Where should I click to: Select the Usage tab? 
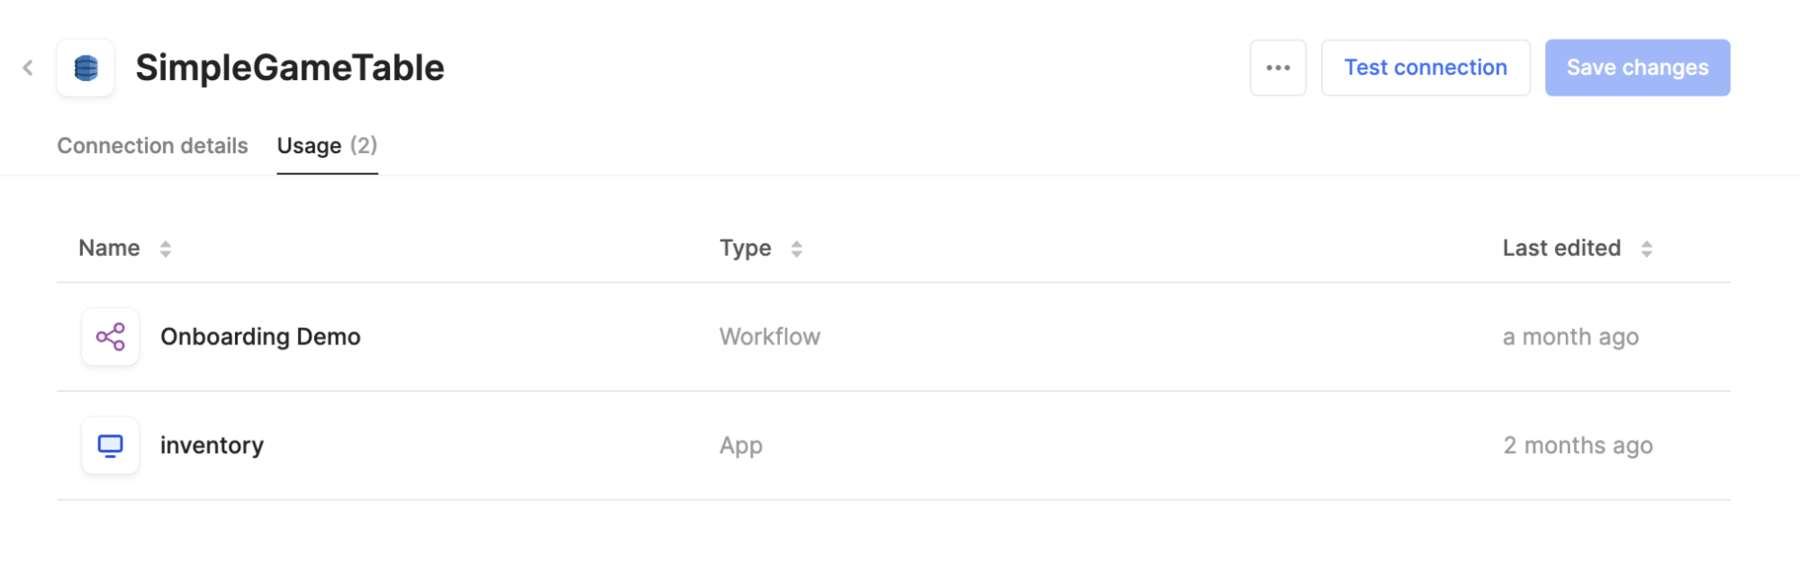point(326,146)
